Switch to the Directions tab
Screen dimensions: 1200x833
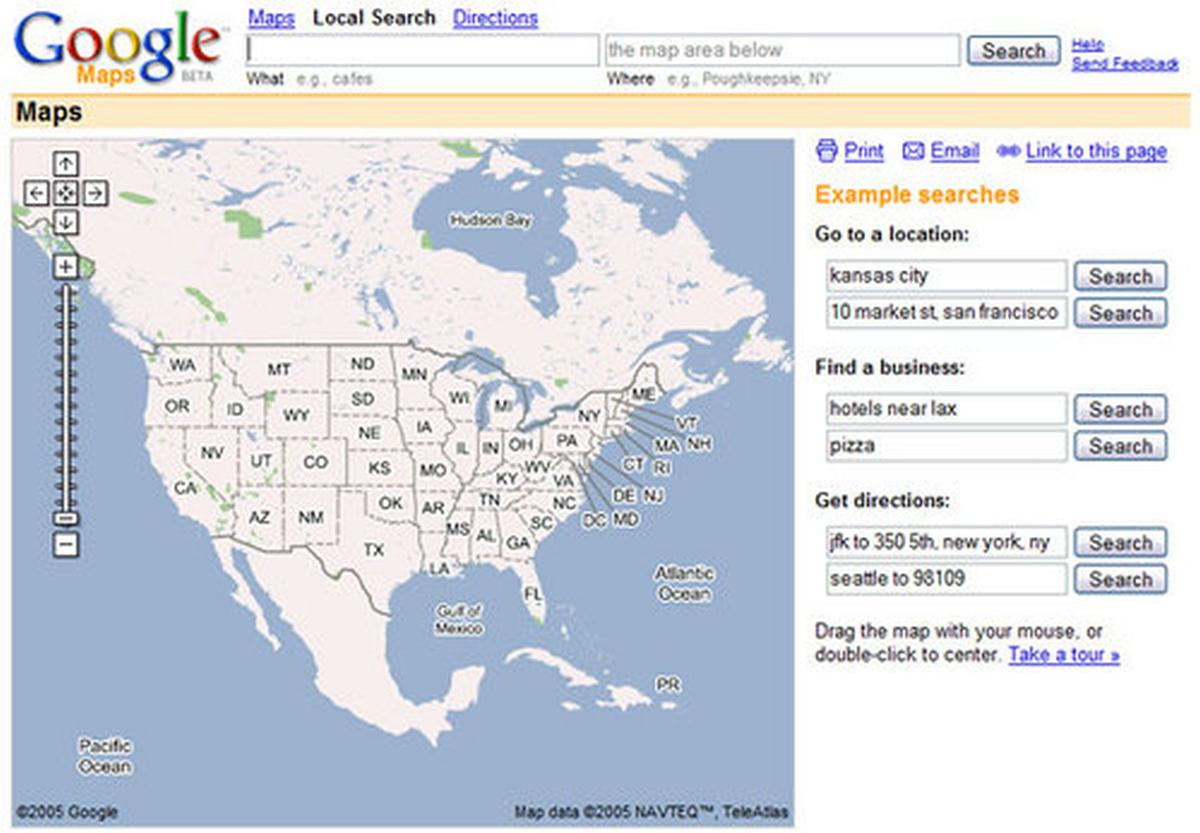(x=495, y=18)
